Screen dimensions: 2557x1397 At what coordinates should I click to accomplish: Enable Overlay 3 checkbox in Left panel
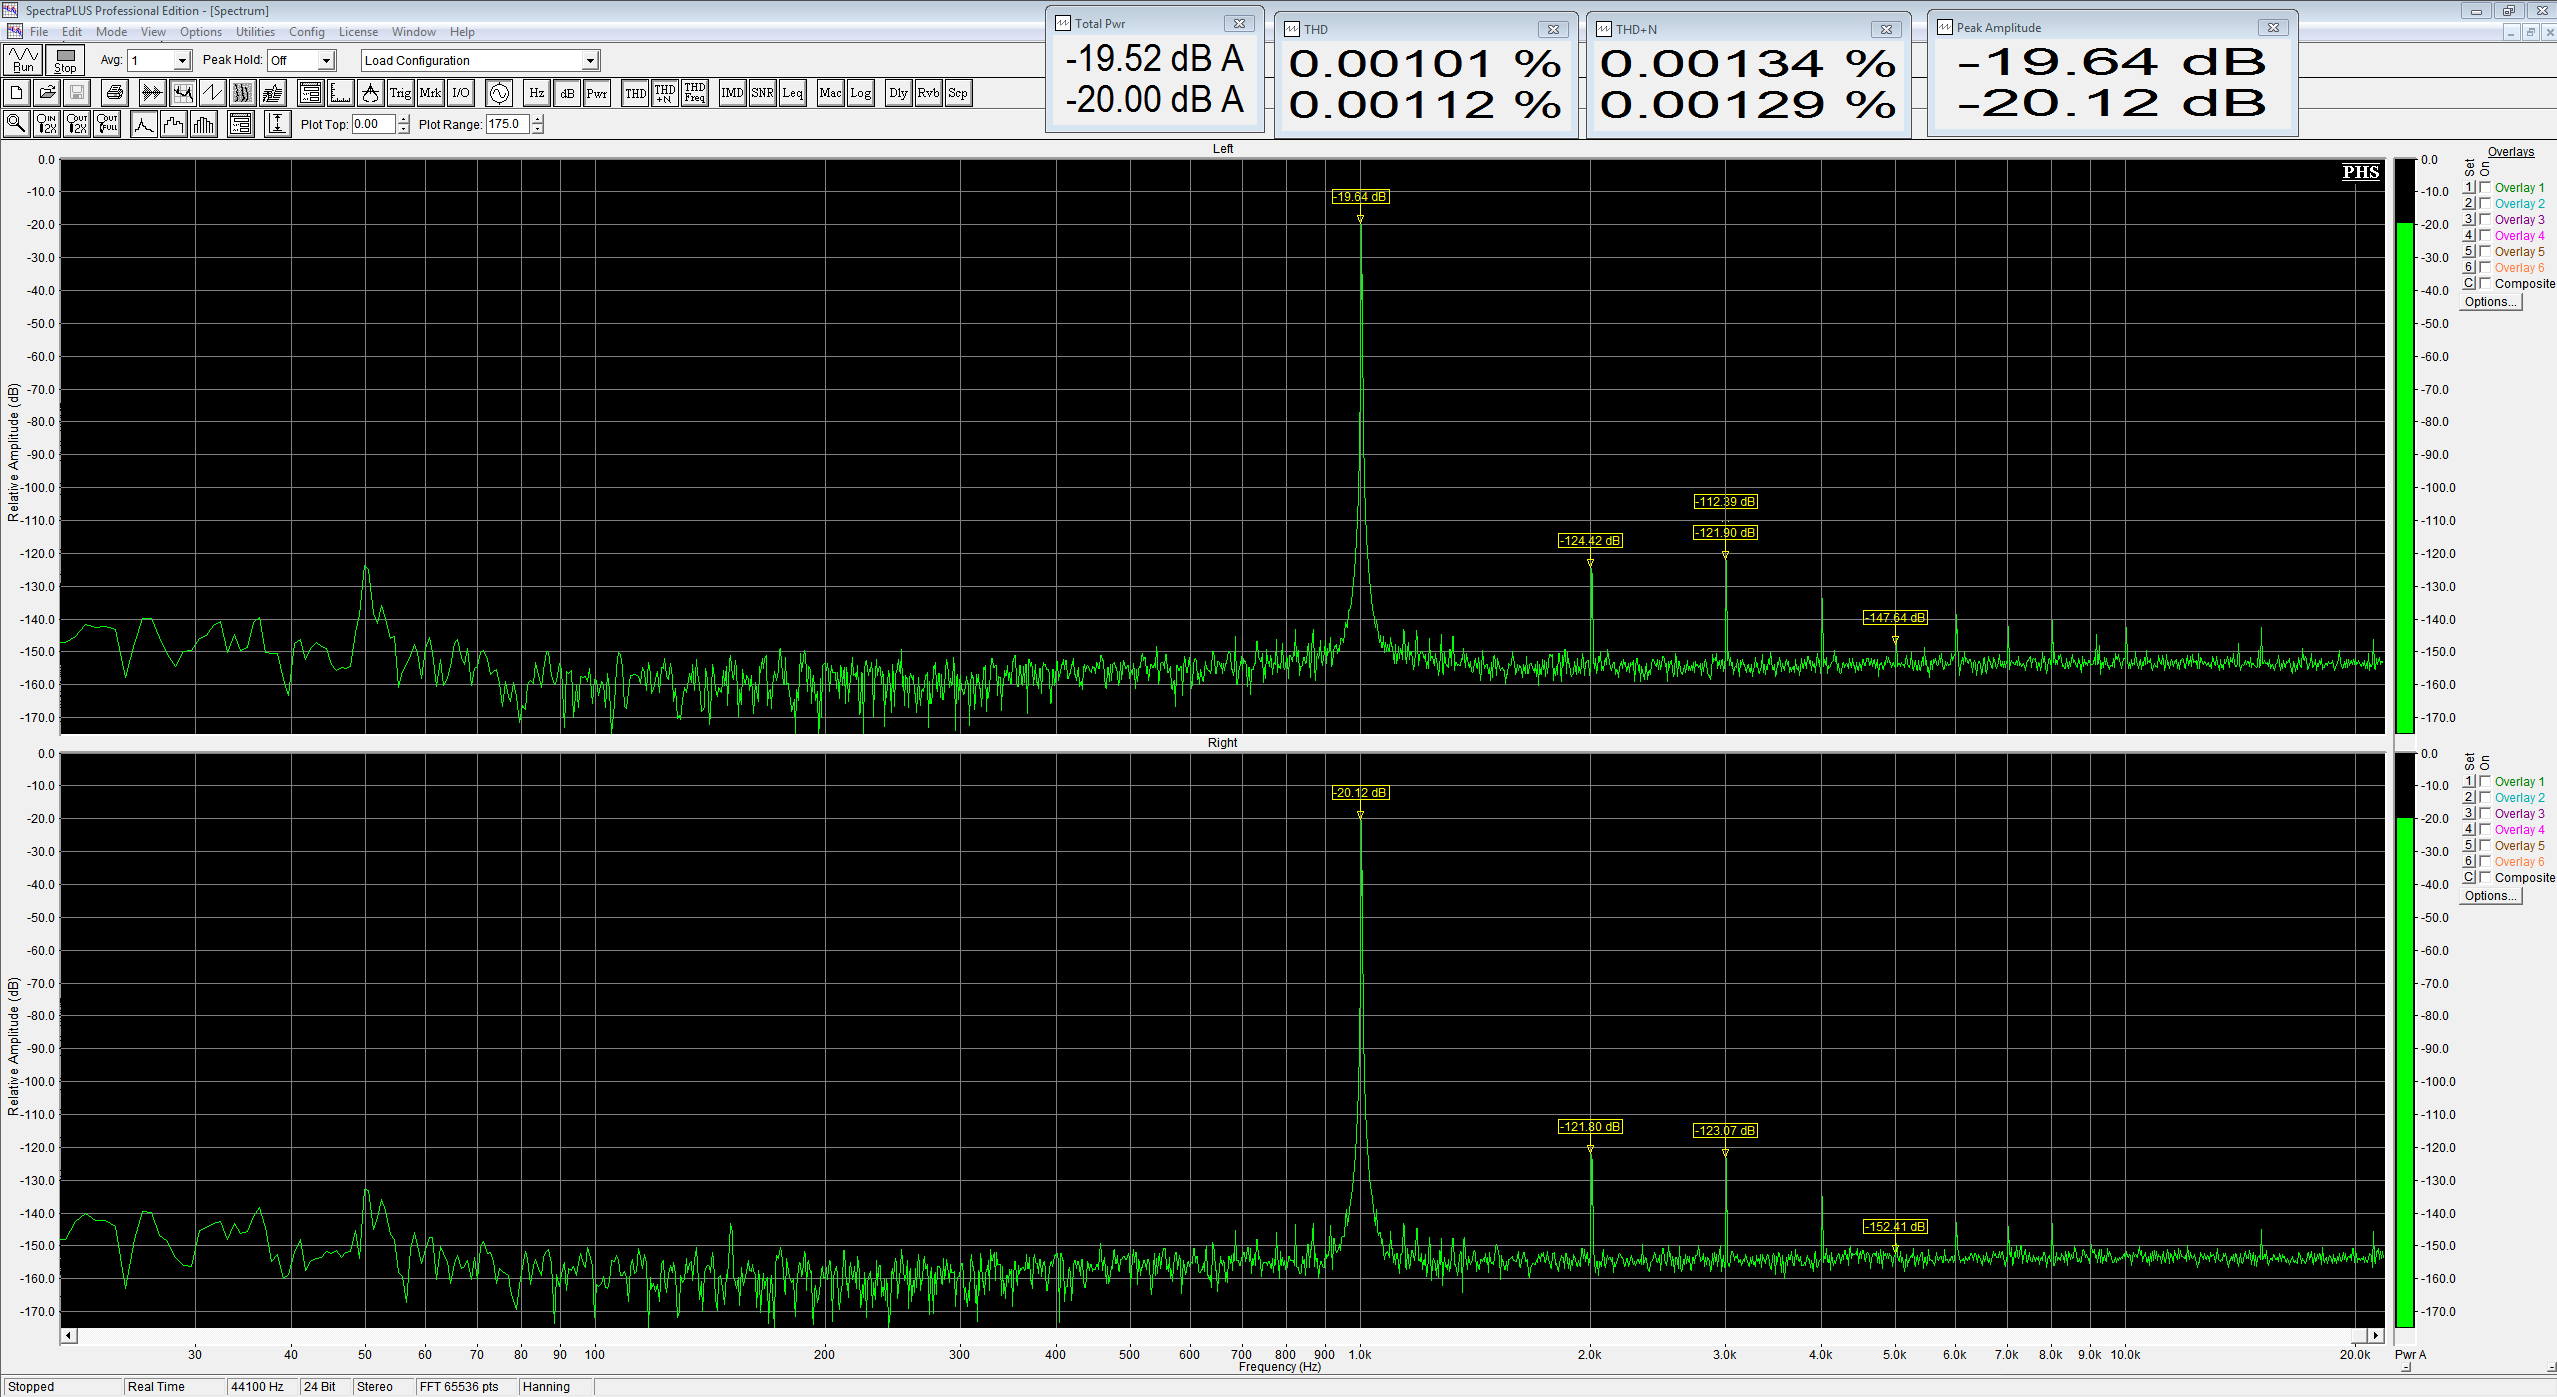2485,219
